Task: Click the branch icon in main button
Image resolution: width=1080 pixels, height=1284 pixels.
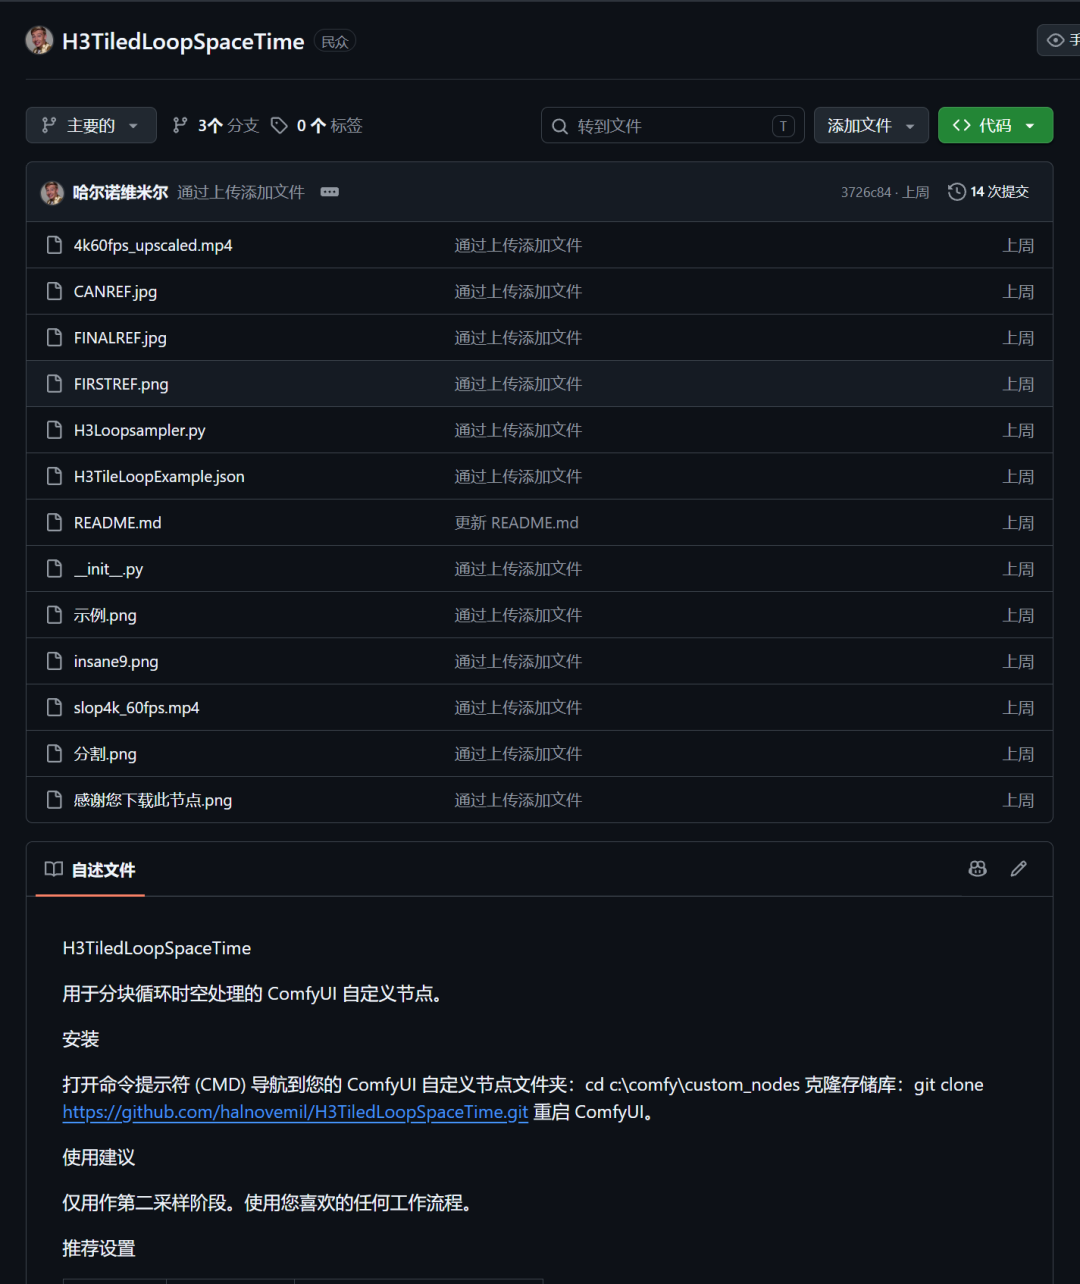Action: point(48,125)
